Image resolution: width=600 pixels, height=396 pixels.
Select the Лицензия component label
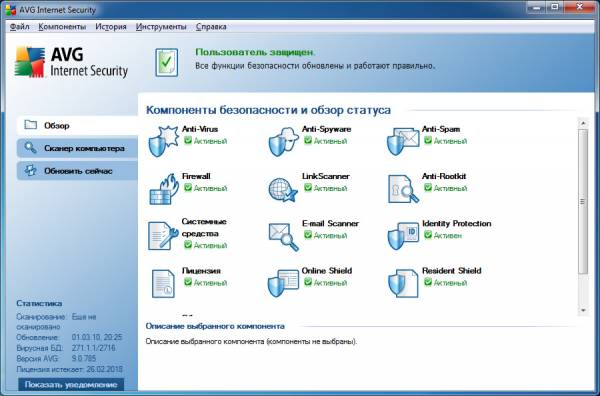coord(201,271)
